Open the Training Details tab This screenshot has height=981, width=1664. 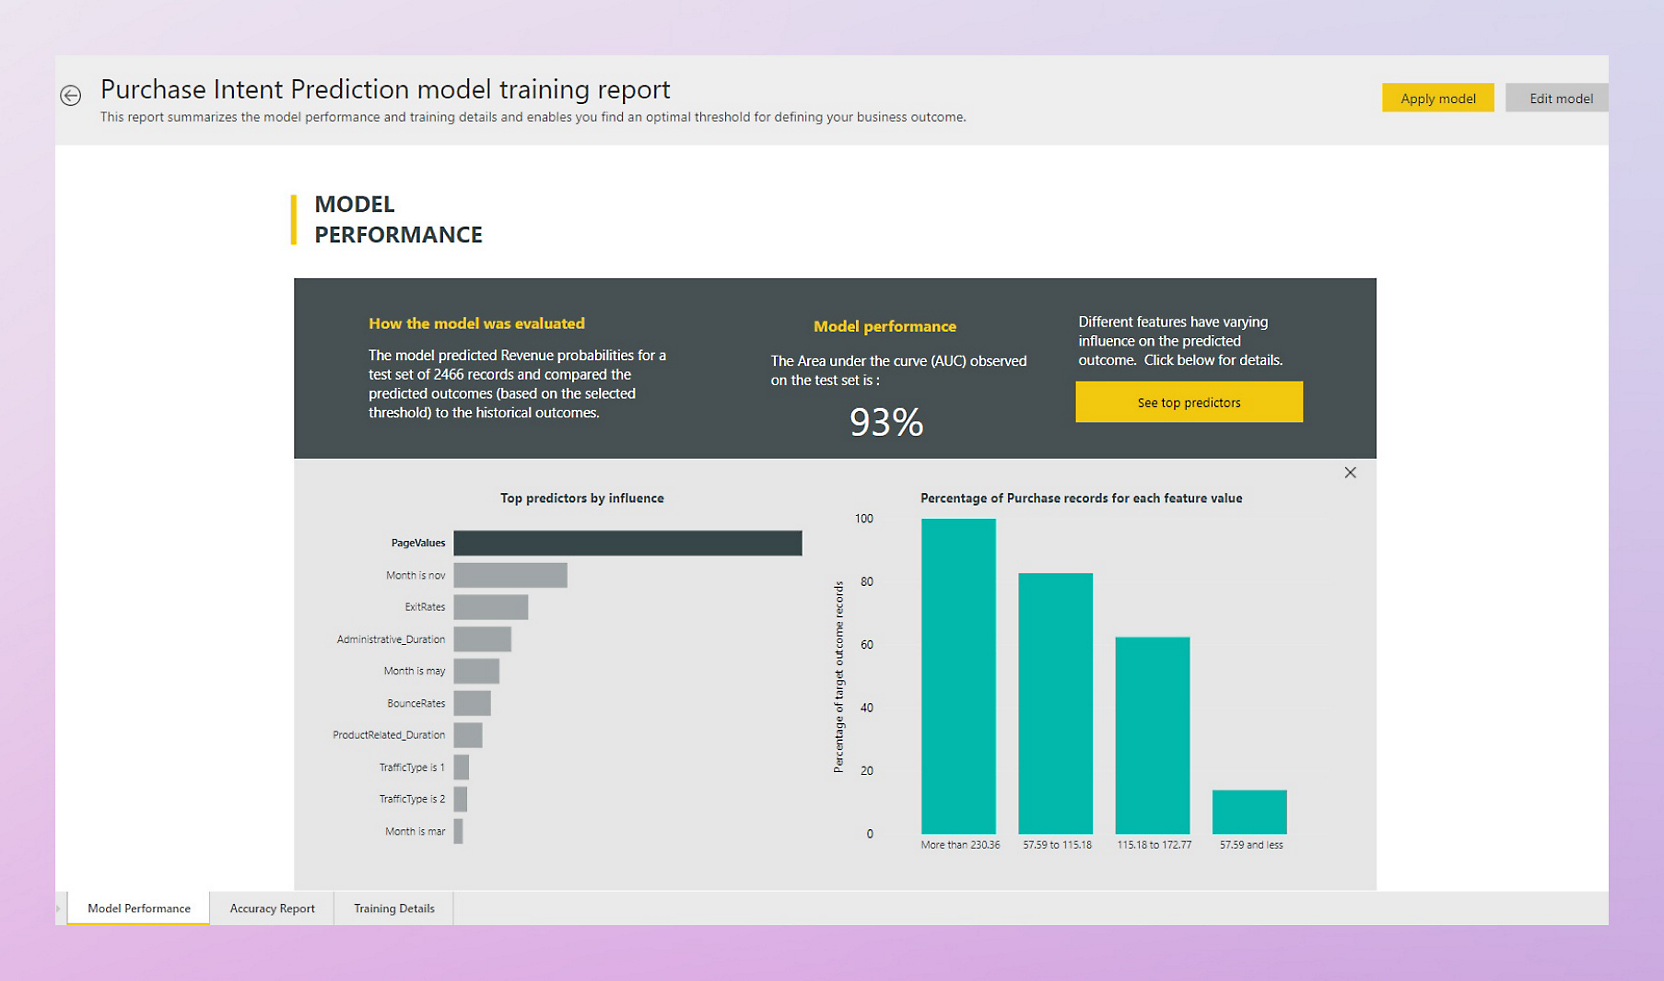394,908
